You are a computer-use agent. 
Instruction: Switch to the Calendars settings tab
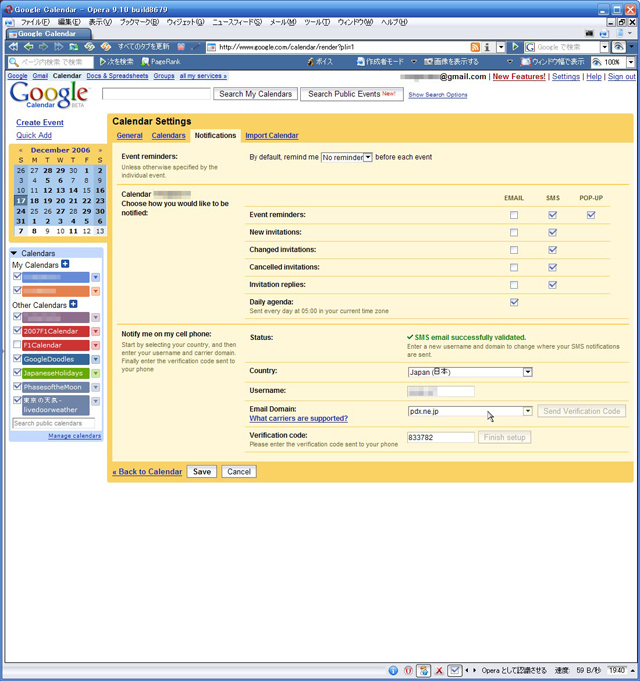[x=168, y=136]
